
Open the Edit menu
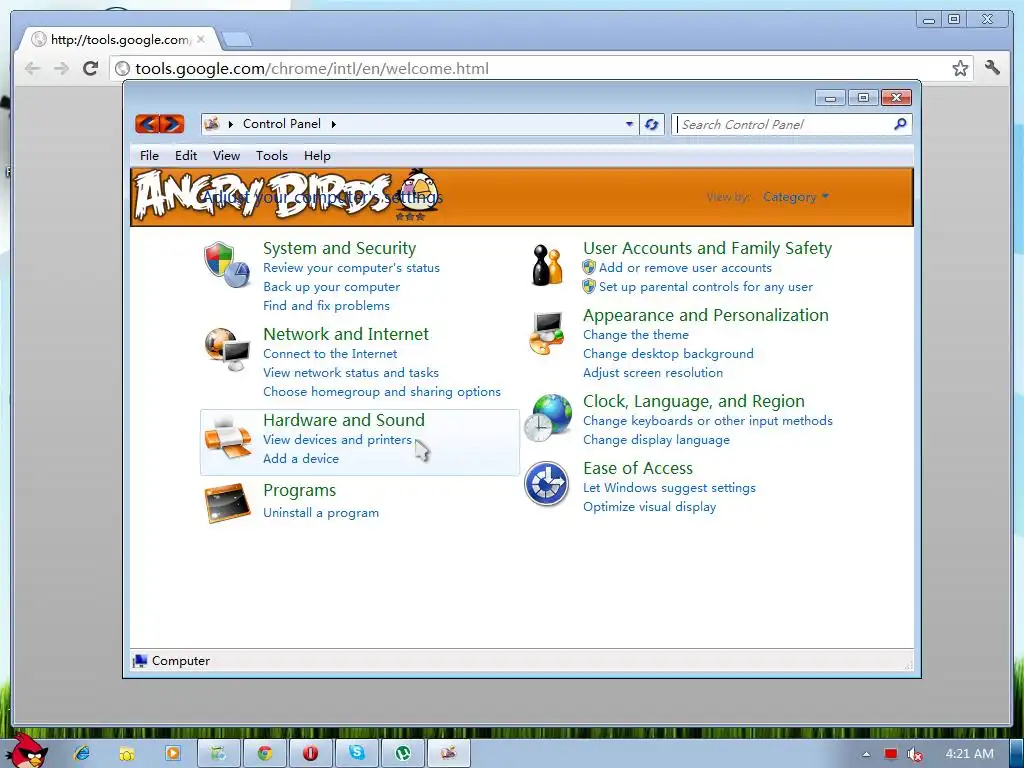(x=186, y=155)
